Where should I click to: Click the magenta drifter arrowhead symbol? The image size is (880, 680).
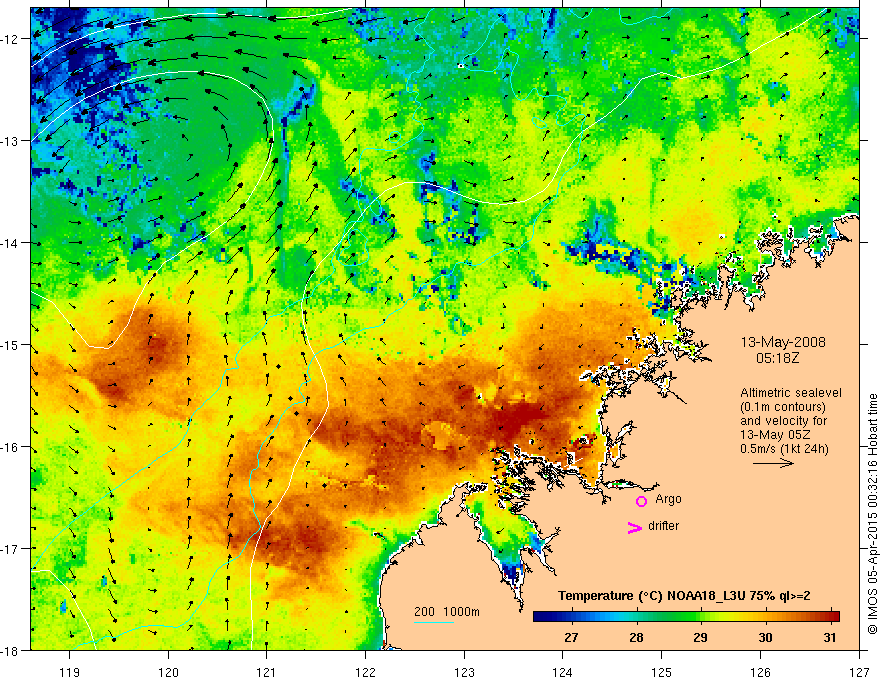click(634, 527)
